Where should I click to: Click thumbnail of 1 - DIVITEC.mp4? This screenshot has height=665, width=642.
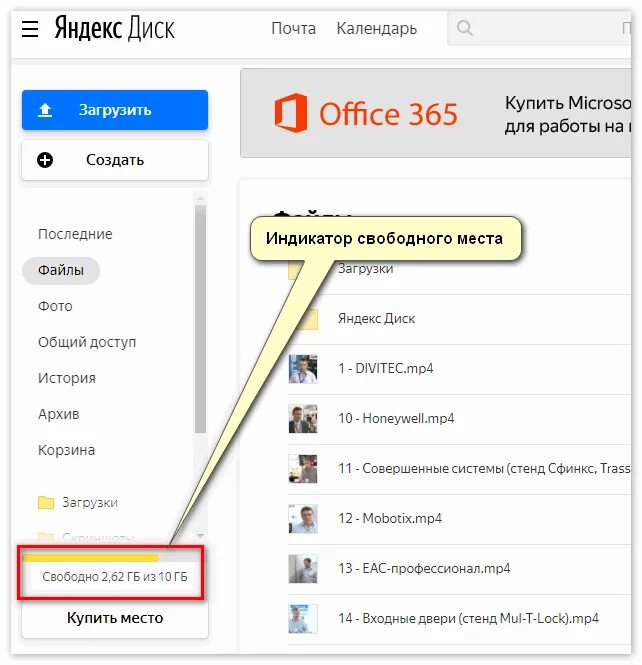(303, 369)
